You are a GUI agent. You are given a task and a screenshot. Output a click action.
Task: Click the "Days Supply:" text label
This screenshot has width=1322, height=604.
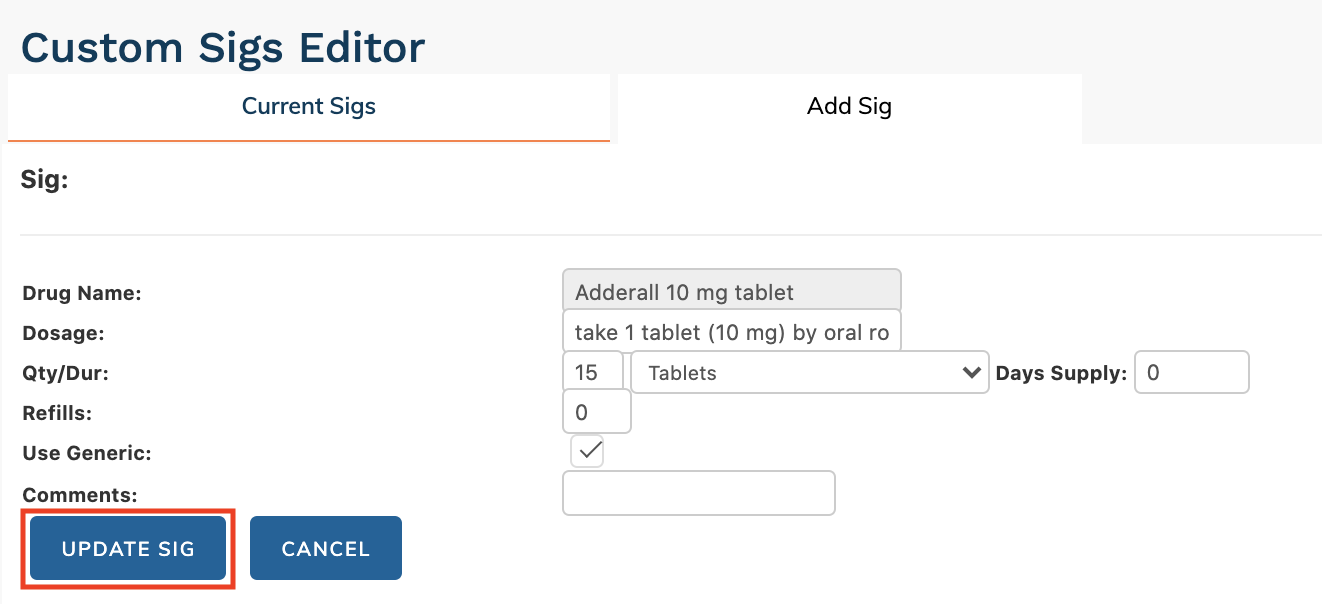pos(1061,374)
